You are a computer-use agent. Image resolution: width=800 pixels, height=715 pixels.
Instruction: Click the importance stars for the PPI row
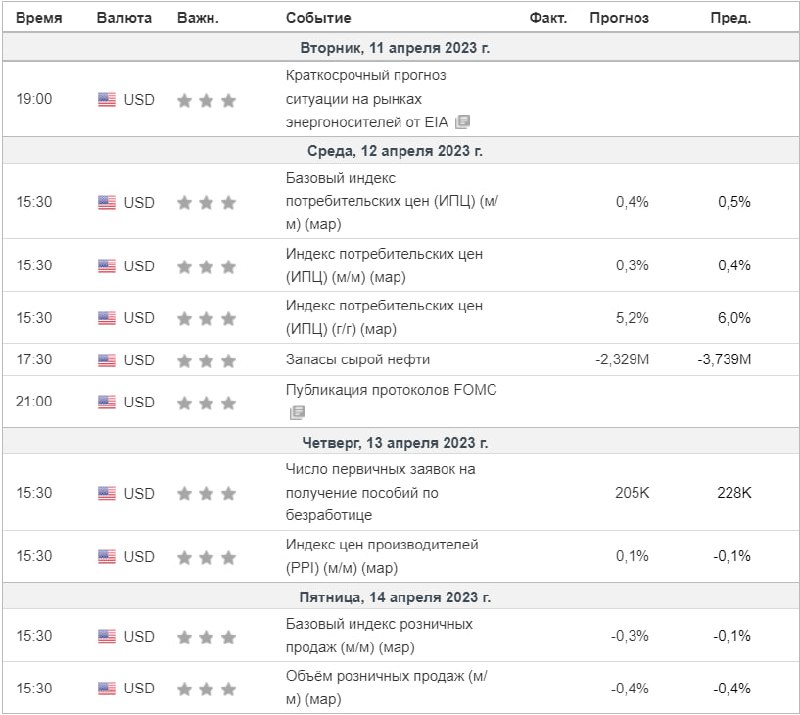tap(206, 557)
